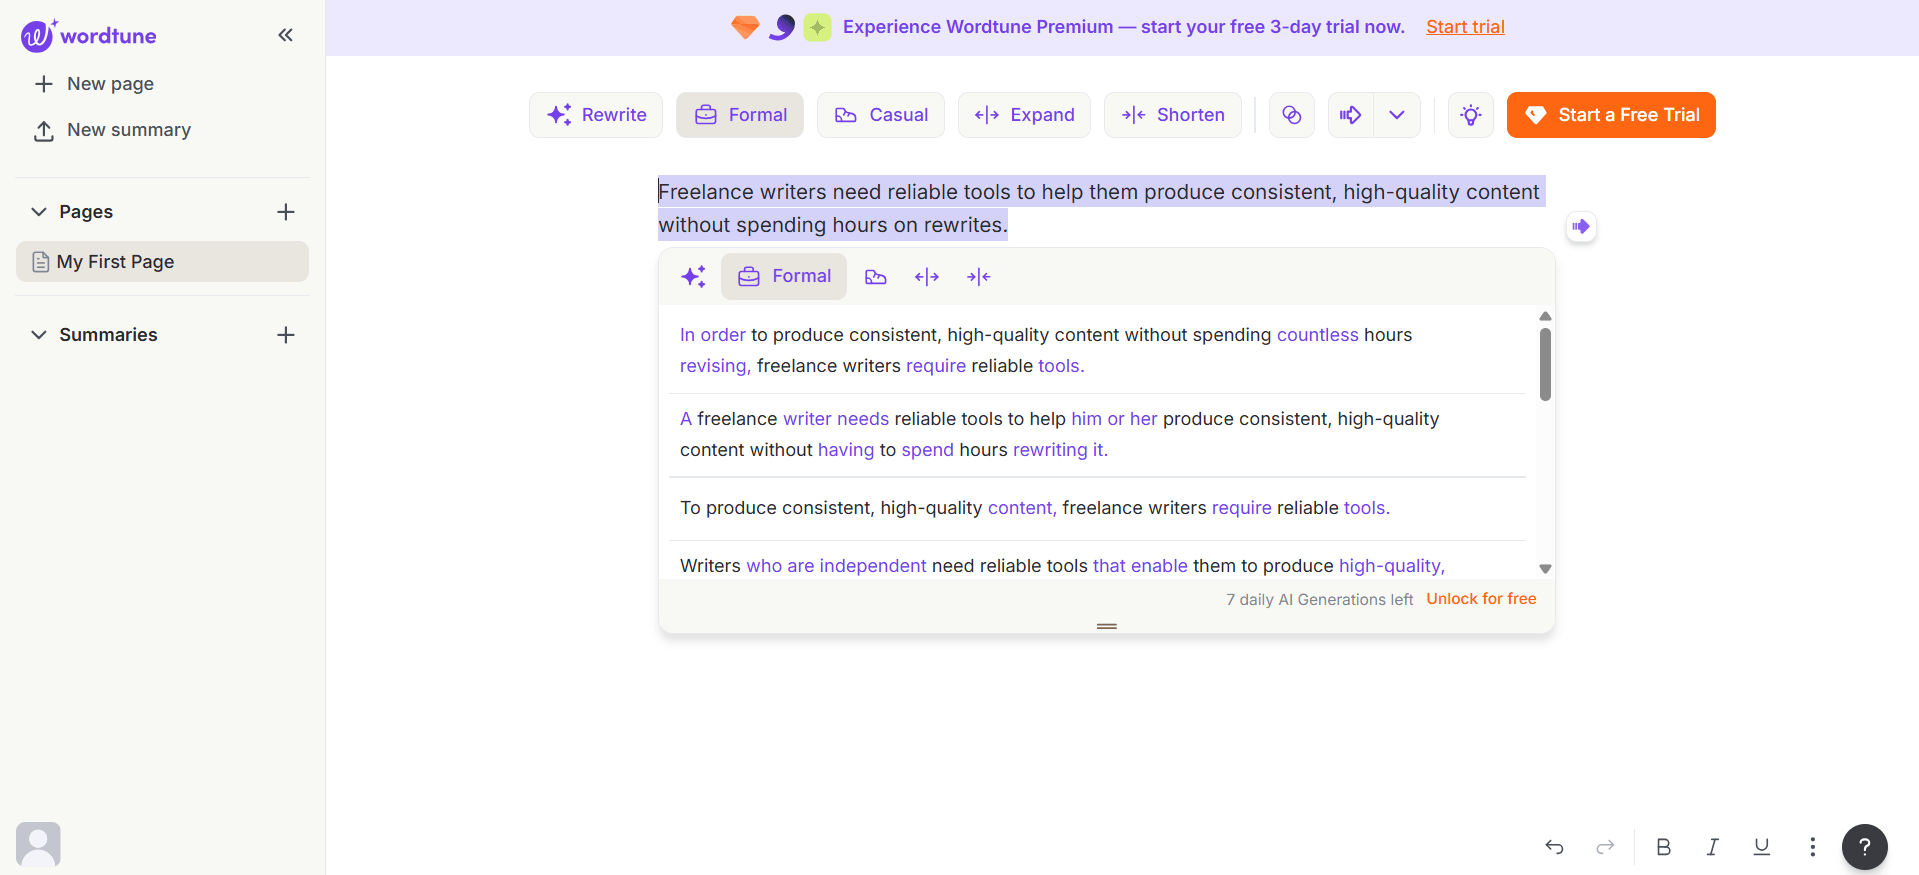Viewport: 1919px width, 875px height.
Task: Collapse the Summaries section
Action: point(39,335)
